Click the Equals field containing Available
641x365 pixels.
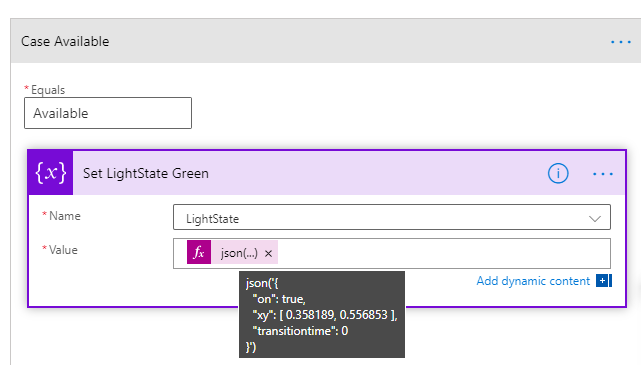coord(108,113)
